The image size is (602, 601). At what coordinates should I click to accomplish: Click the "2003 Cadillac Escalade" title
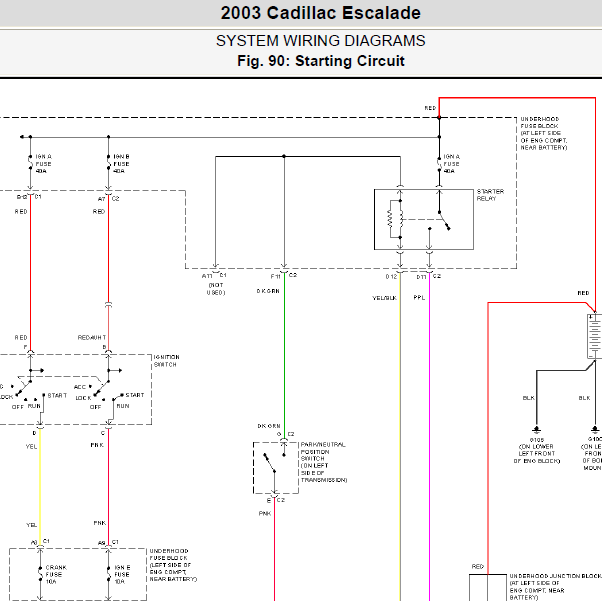(x=321, y=13)
